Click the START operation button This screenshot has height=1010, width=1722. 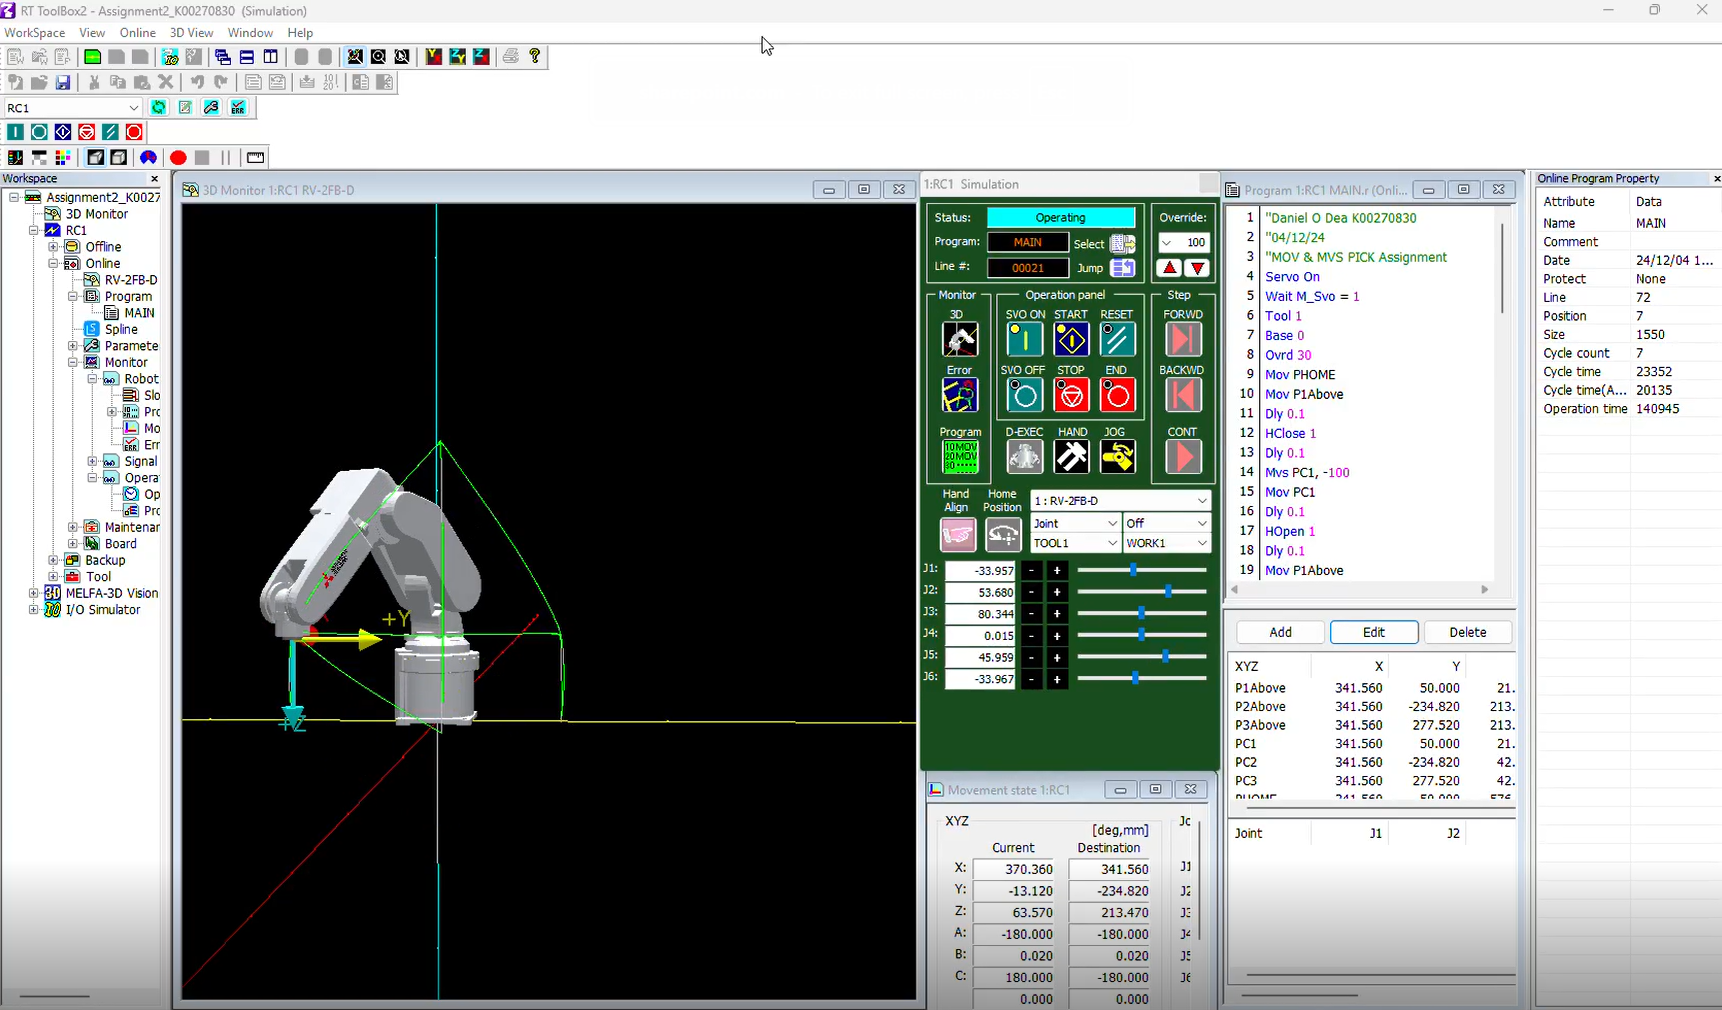[x=1071, y=340]
